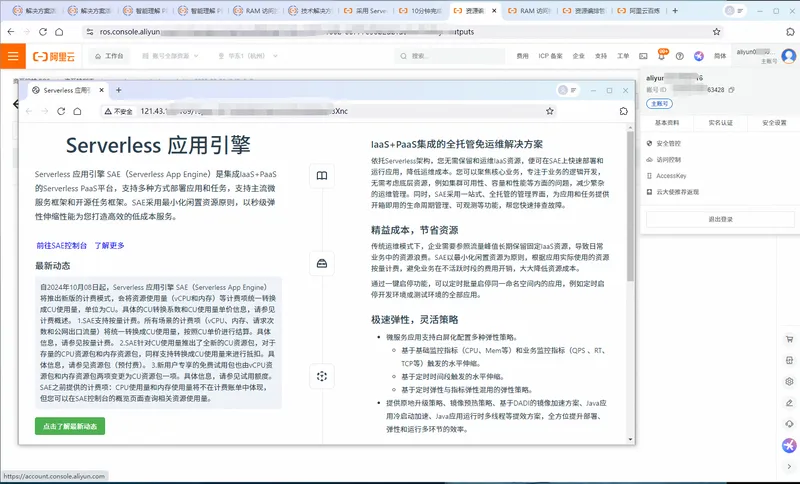
Task: Click the 阿里云 logo
Action: 54,57
